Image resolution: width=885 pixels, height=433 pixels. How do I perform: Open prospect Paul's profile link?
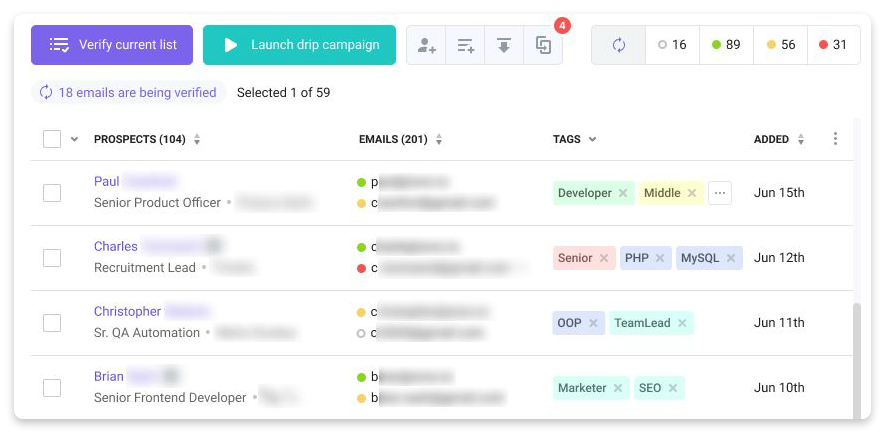tap(107, 182)
